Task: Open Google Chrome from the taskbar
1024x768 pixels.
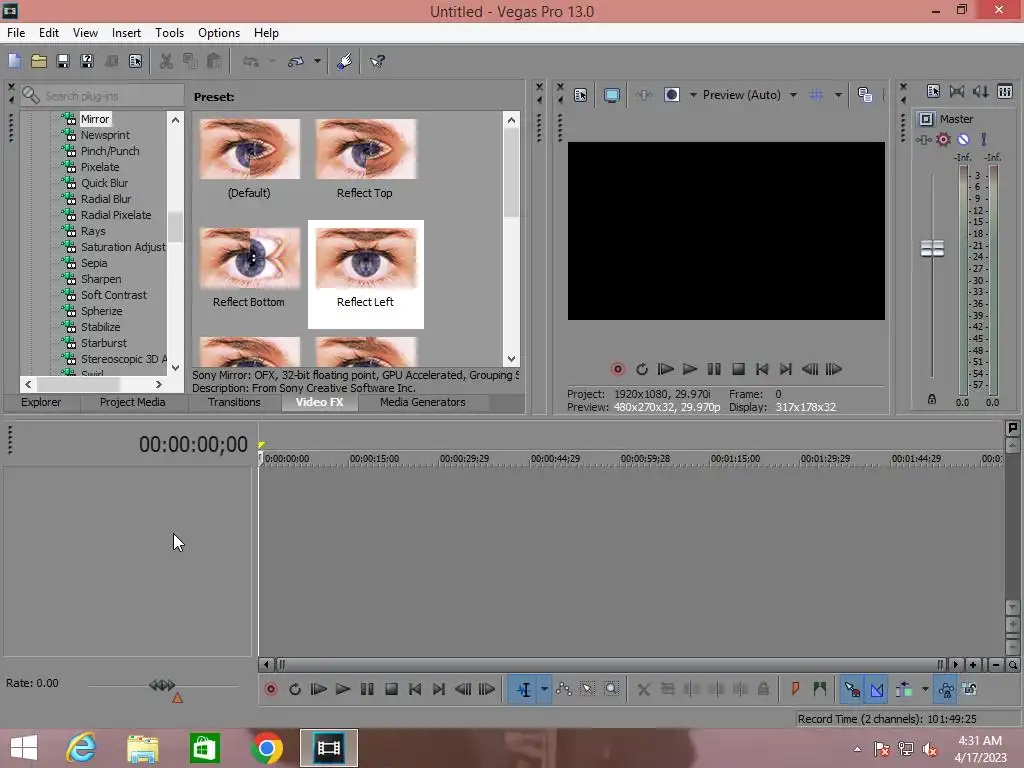Action: tap(266, 748)
